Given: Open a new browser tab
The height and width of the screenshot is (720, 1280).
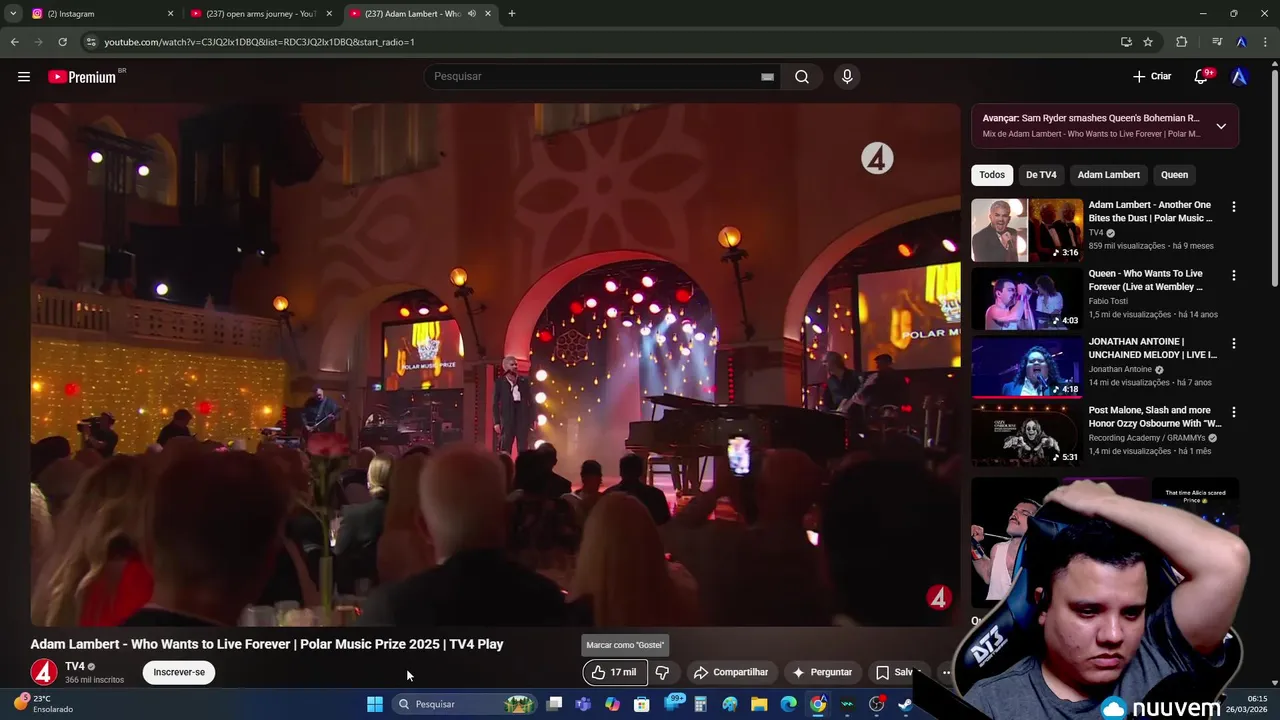Looking at the screenshot, I should (512, 14).
